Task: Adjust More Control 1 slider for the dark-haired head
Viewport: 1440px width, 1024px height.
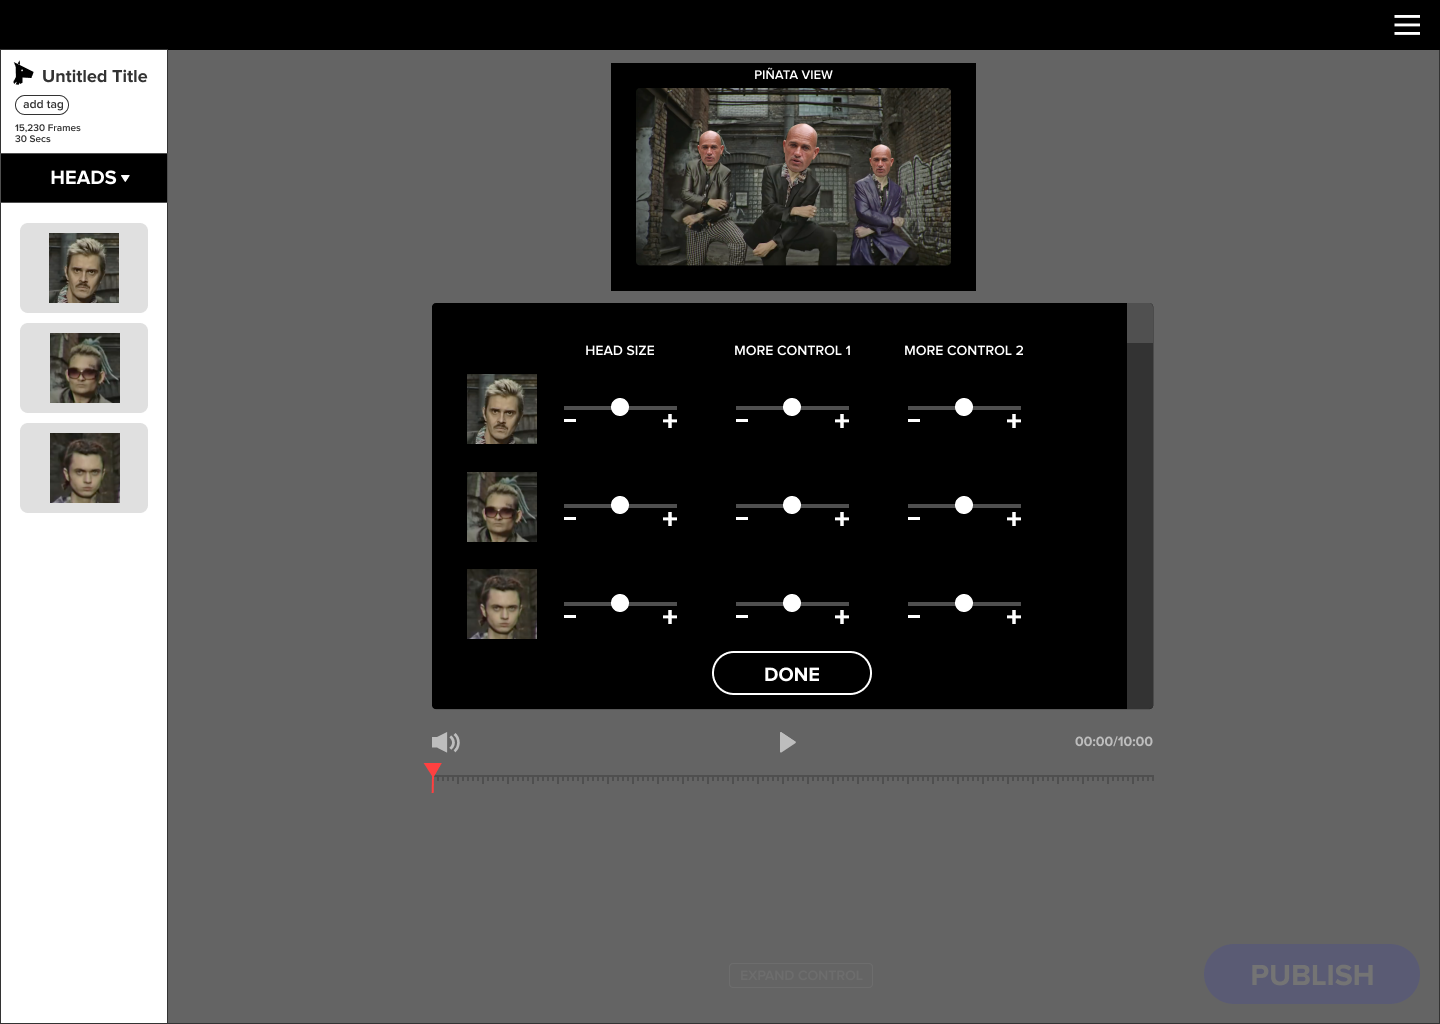Action: coord(792,603)
